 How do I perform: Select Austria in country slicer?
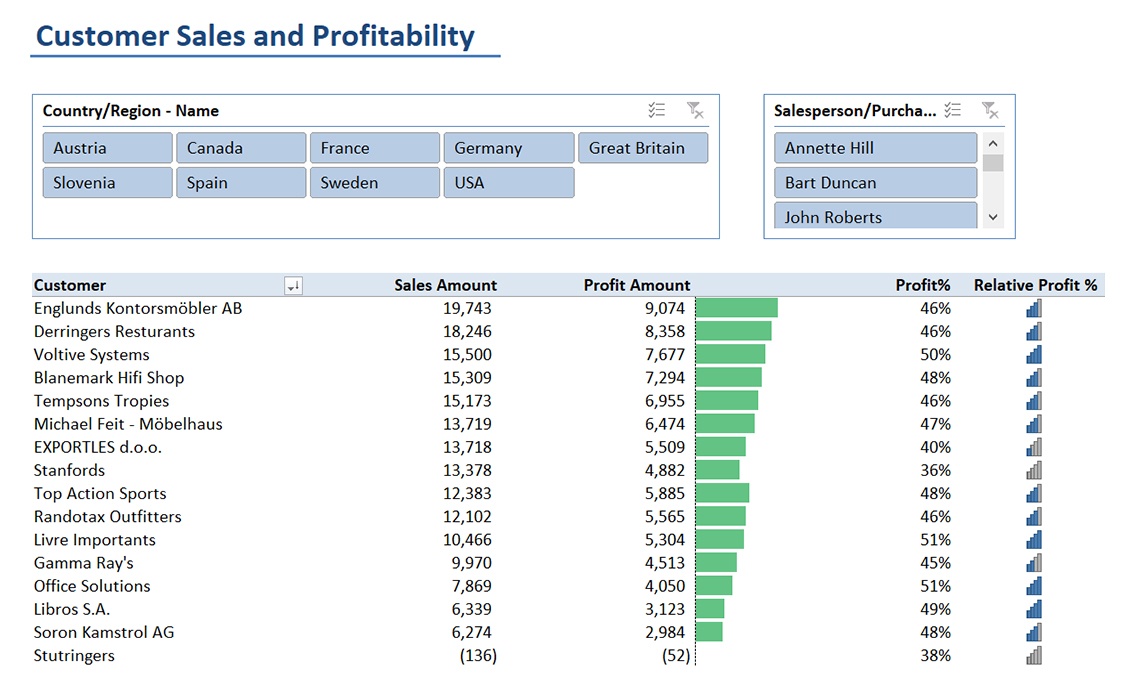coord(108,148)
